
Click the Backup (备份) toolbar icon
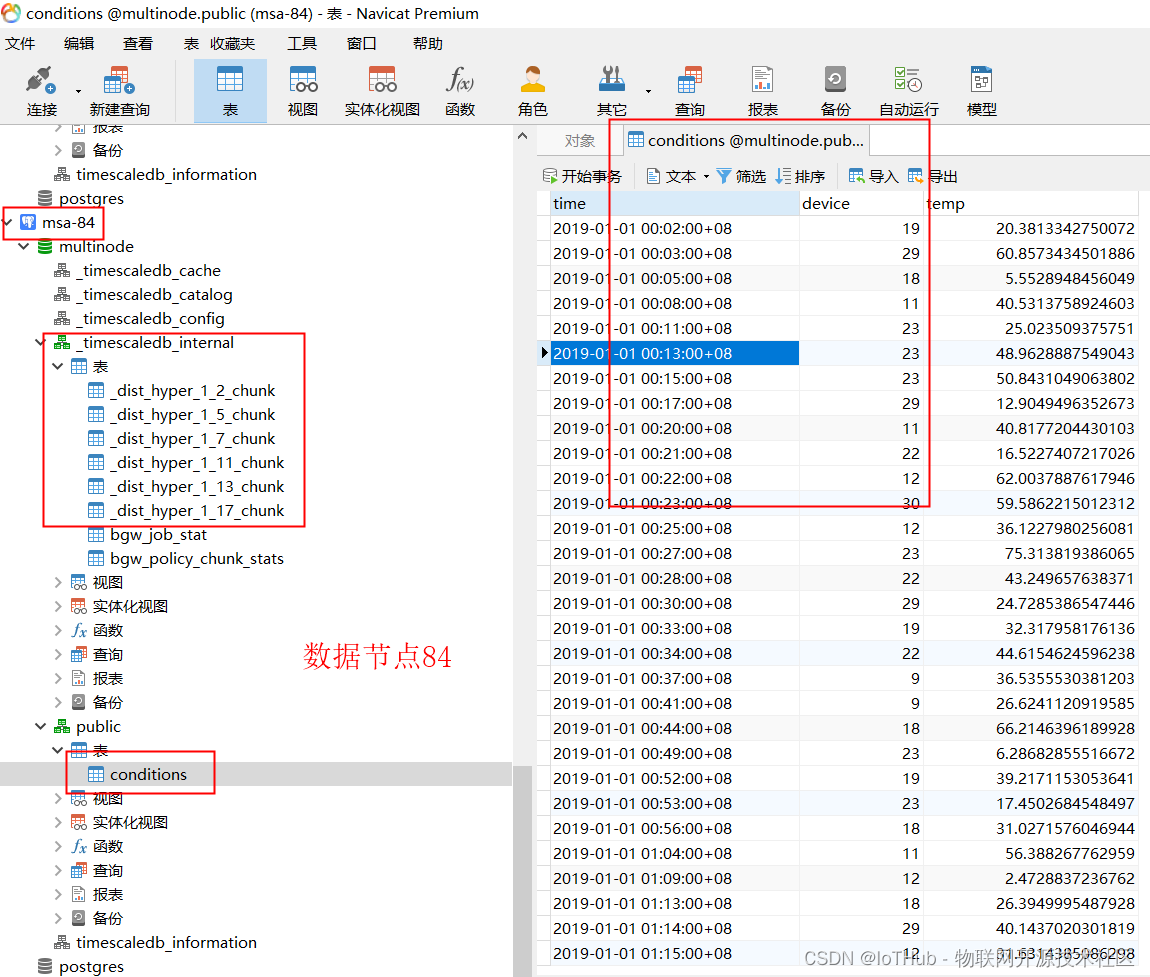click(835, 91)
